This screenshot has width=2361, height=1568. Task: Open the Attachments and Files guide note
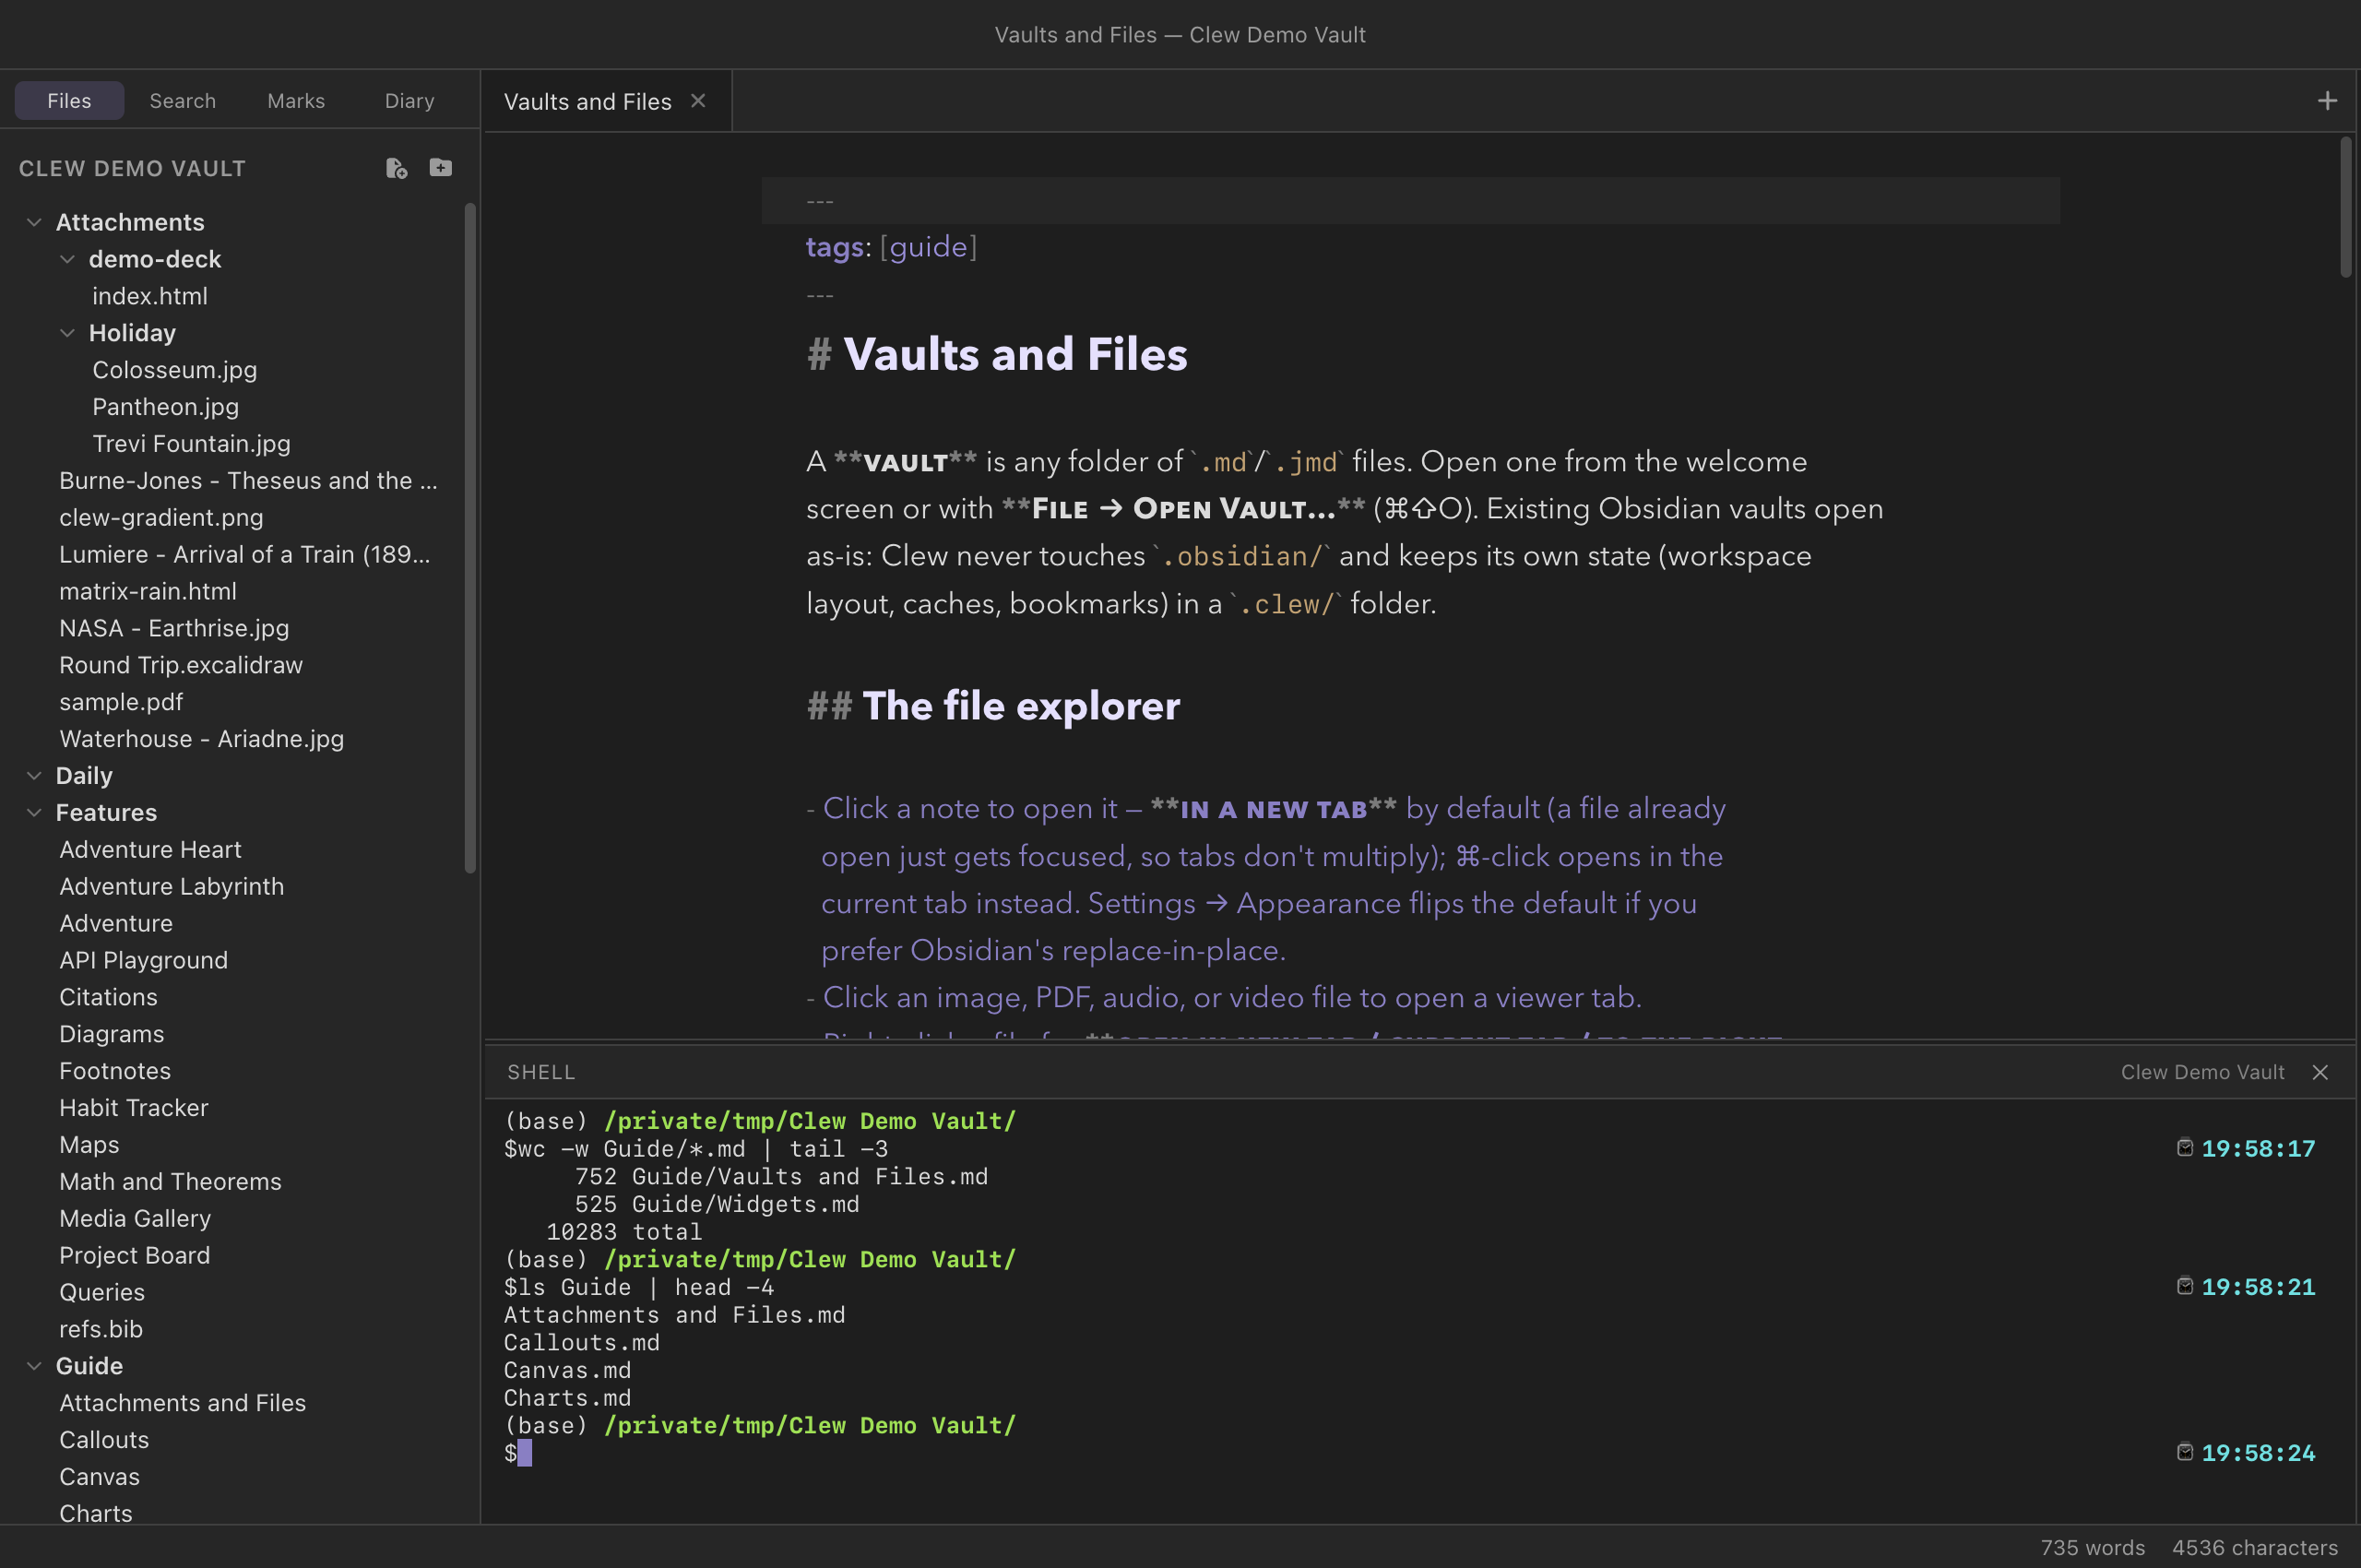point(183,1404)
